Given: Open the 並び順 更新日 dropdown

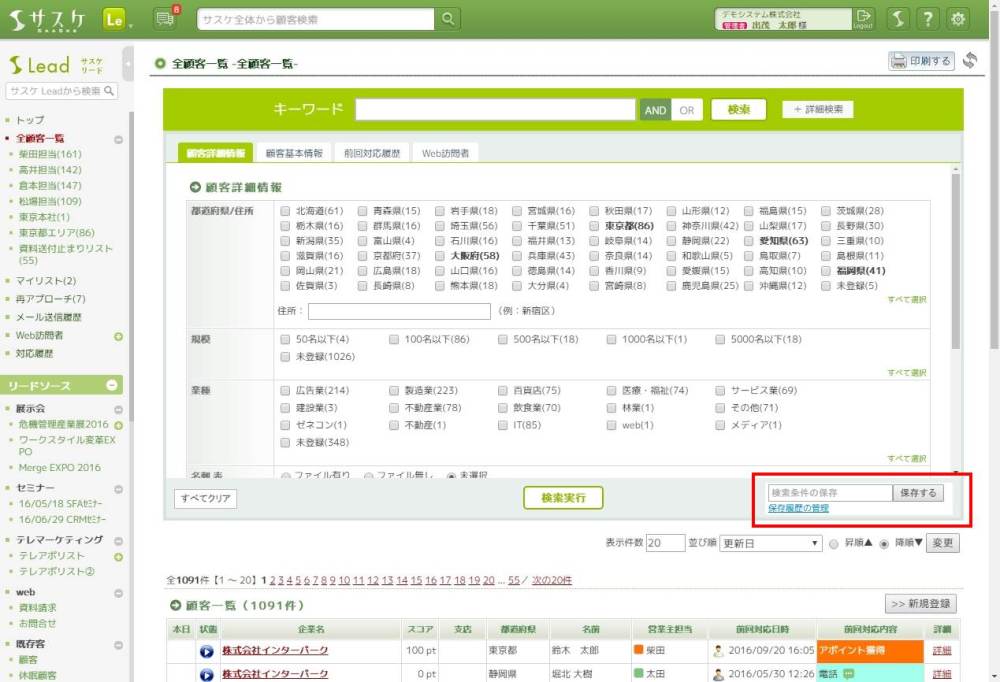Looking at the screenshot, I should point(770,543).
